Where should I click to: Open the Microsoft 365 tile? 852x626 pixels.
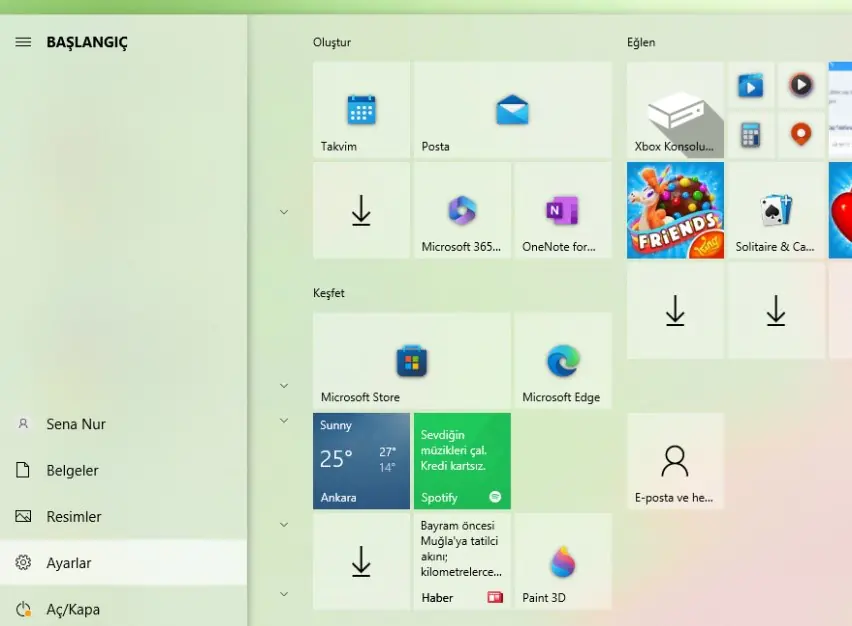pyautogui.click(x=462, y=210)
